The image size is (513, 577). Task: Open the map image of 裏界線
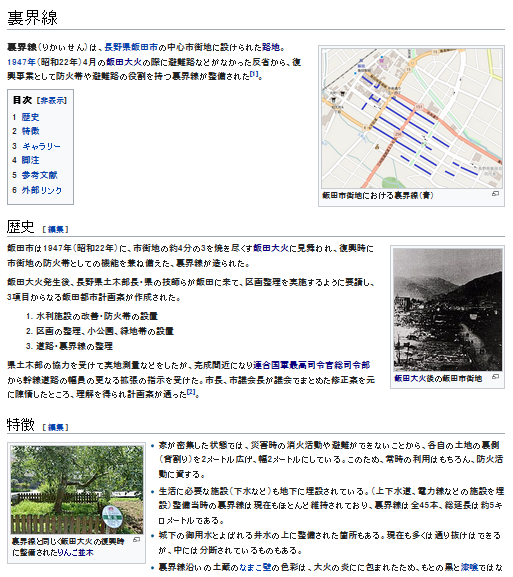(x=412, y=118)
